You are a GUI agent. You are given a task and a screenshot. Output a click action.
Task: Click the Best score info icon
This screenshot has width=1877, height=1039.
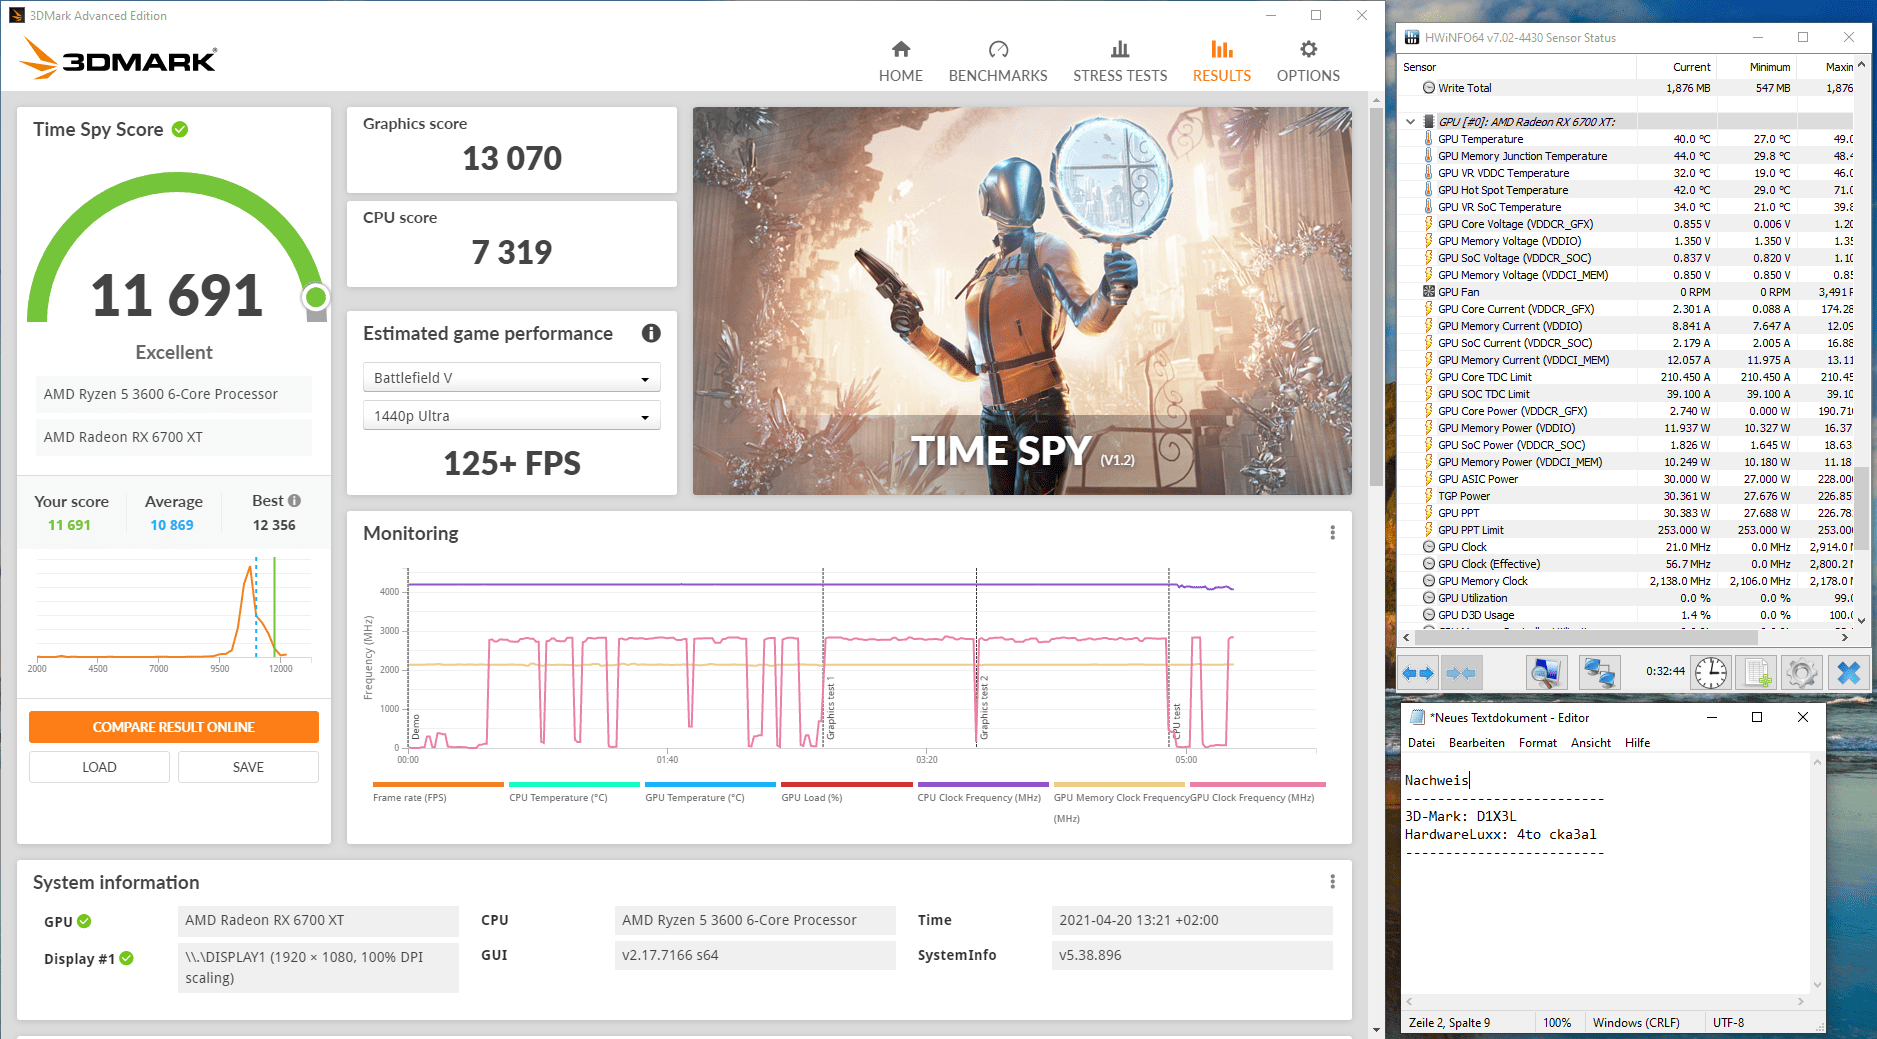[x=294, y=500]
